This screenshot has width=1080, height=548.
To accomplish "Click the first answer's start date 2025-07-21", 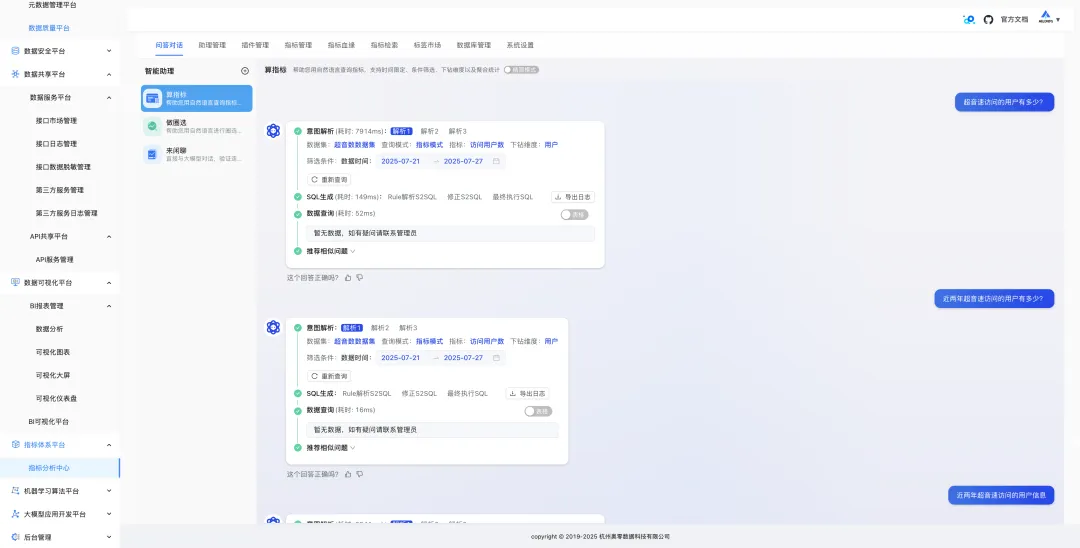I will [400, 161].
